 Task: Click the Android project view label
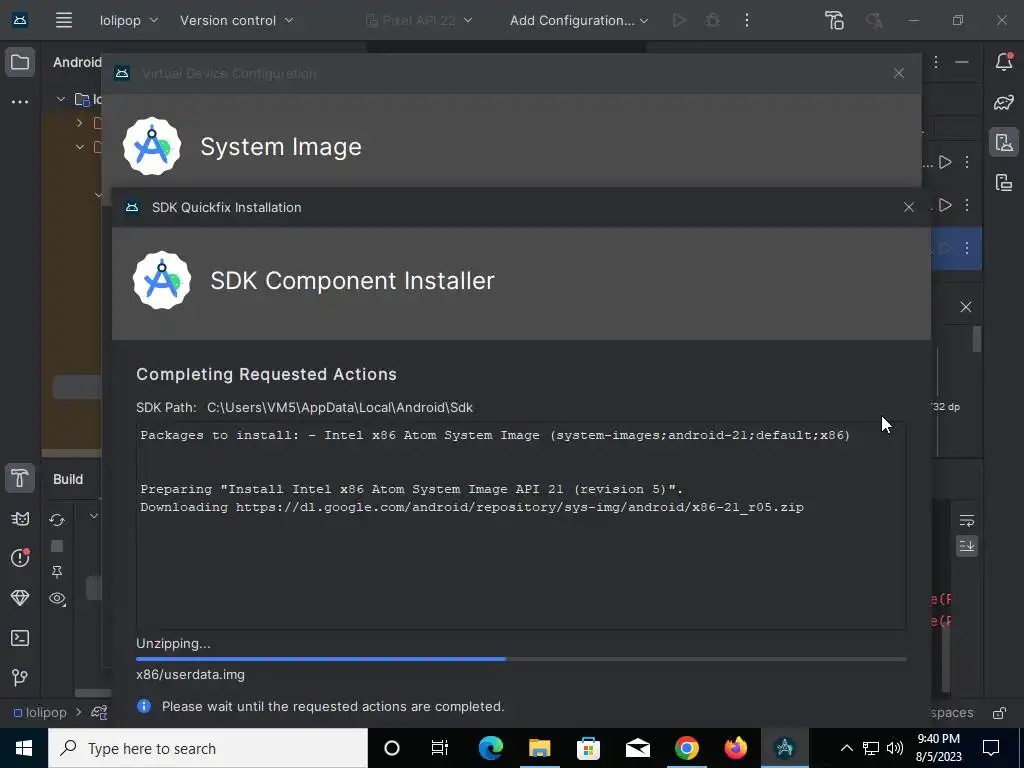[x=77, y=62]
